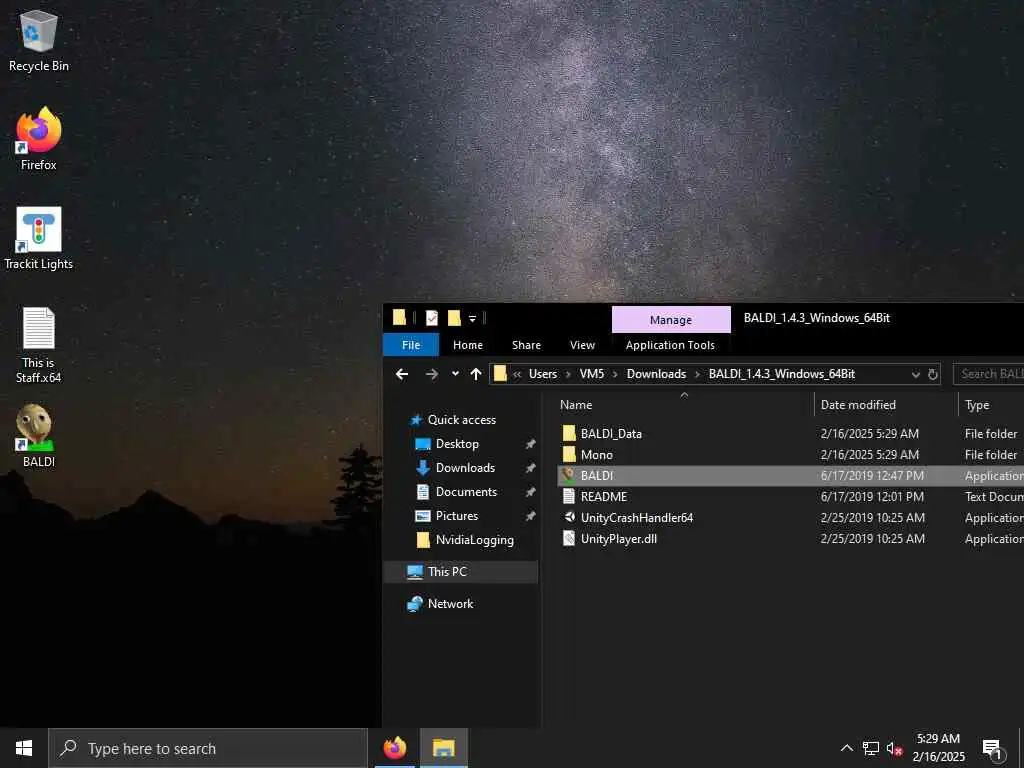Click the New Folder icon in the title bar toolbar
The image size is (1024, 768).
[455, 318]
